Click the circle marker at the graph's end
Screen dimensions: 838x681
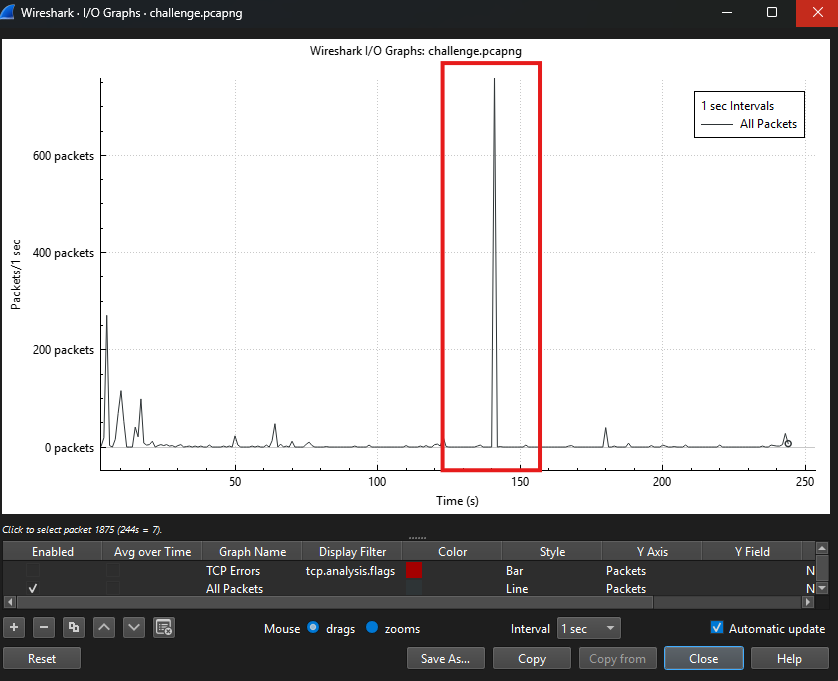pyautogui.click(x=788, y=443)
